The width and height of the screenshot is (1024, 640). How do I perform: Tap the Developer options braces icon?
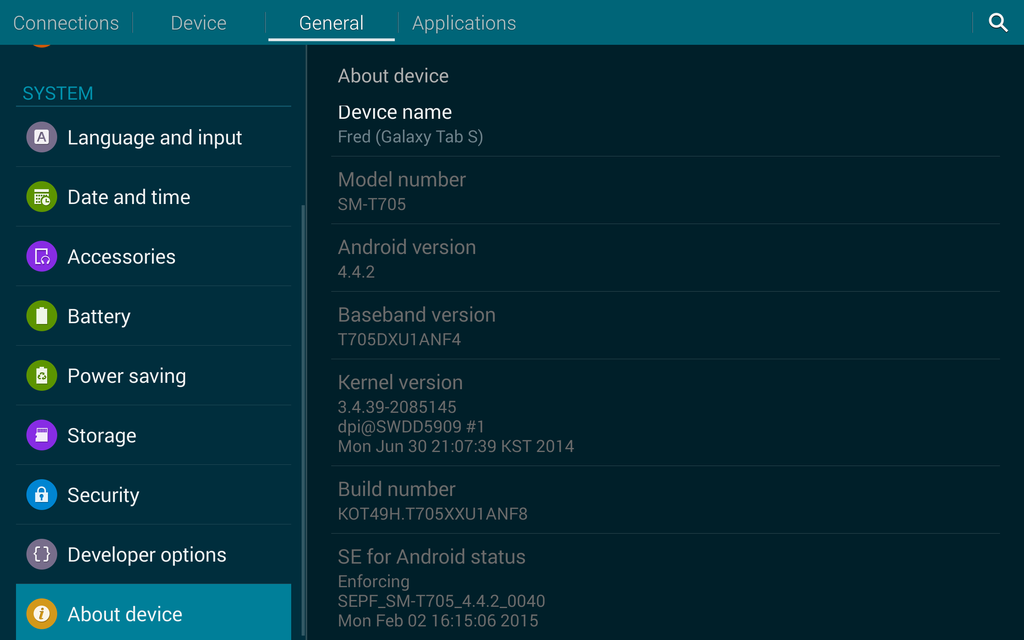pyautogui.click(x=41, y=554)
